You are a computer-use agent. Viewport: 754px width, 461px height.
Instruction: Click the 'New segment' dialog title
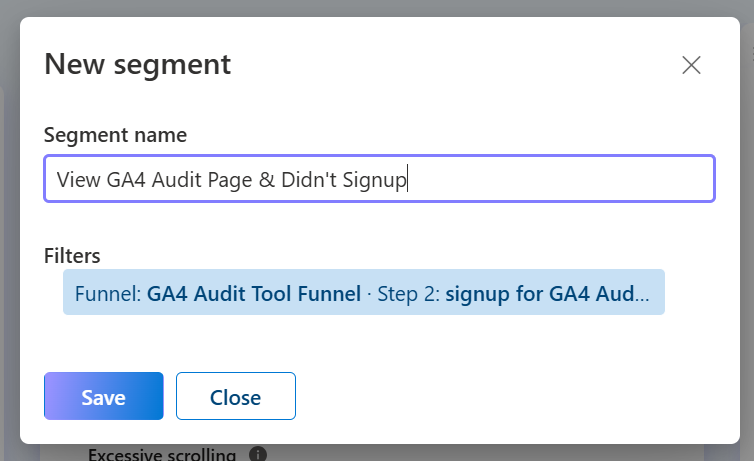(x=138, y=64)
